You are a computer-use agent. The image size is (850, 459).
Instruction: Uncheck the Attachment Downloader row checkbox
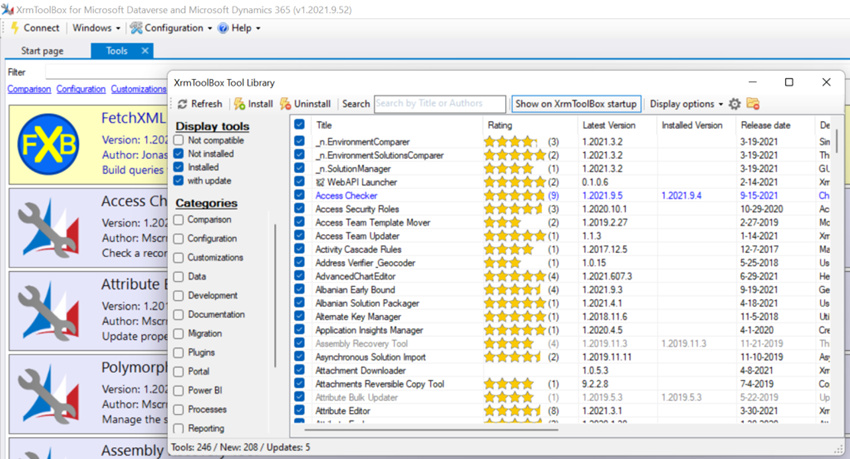[x=299, y=370]
